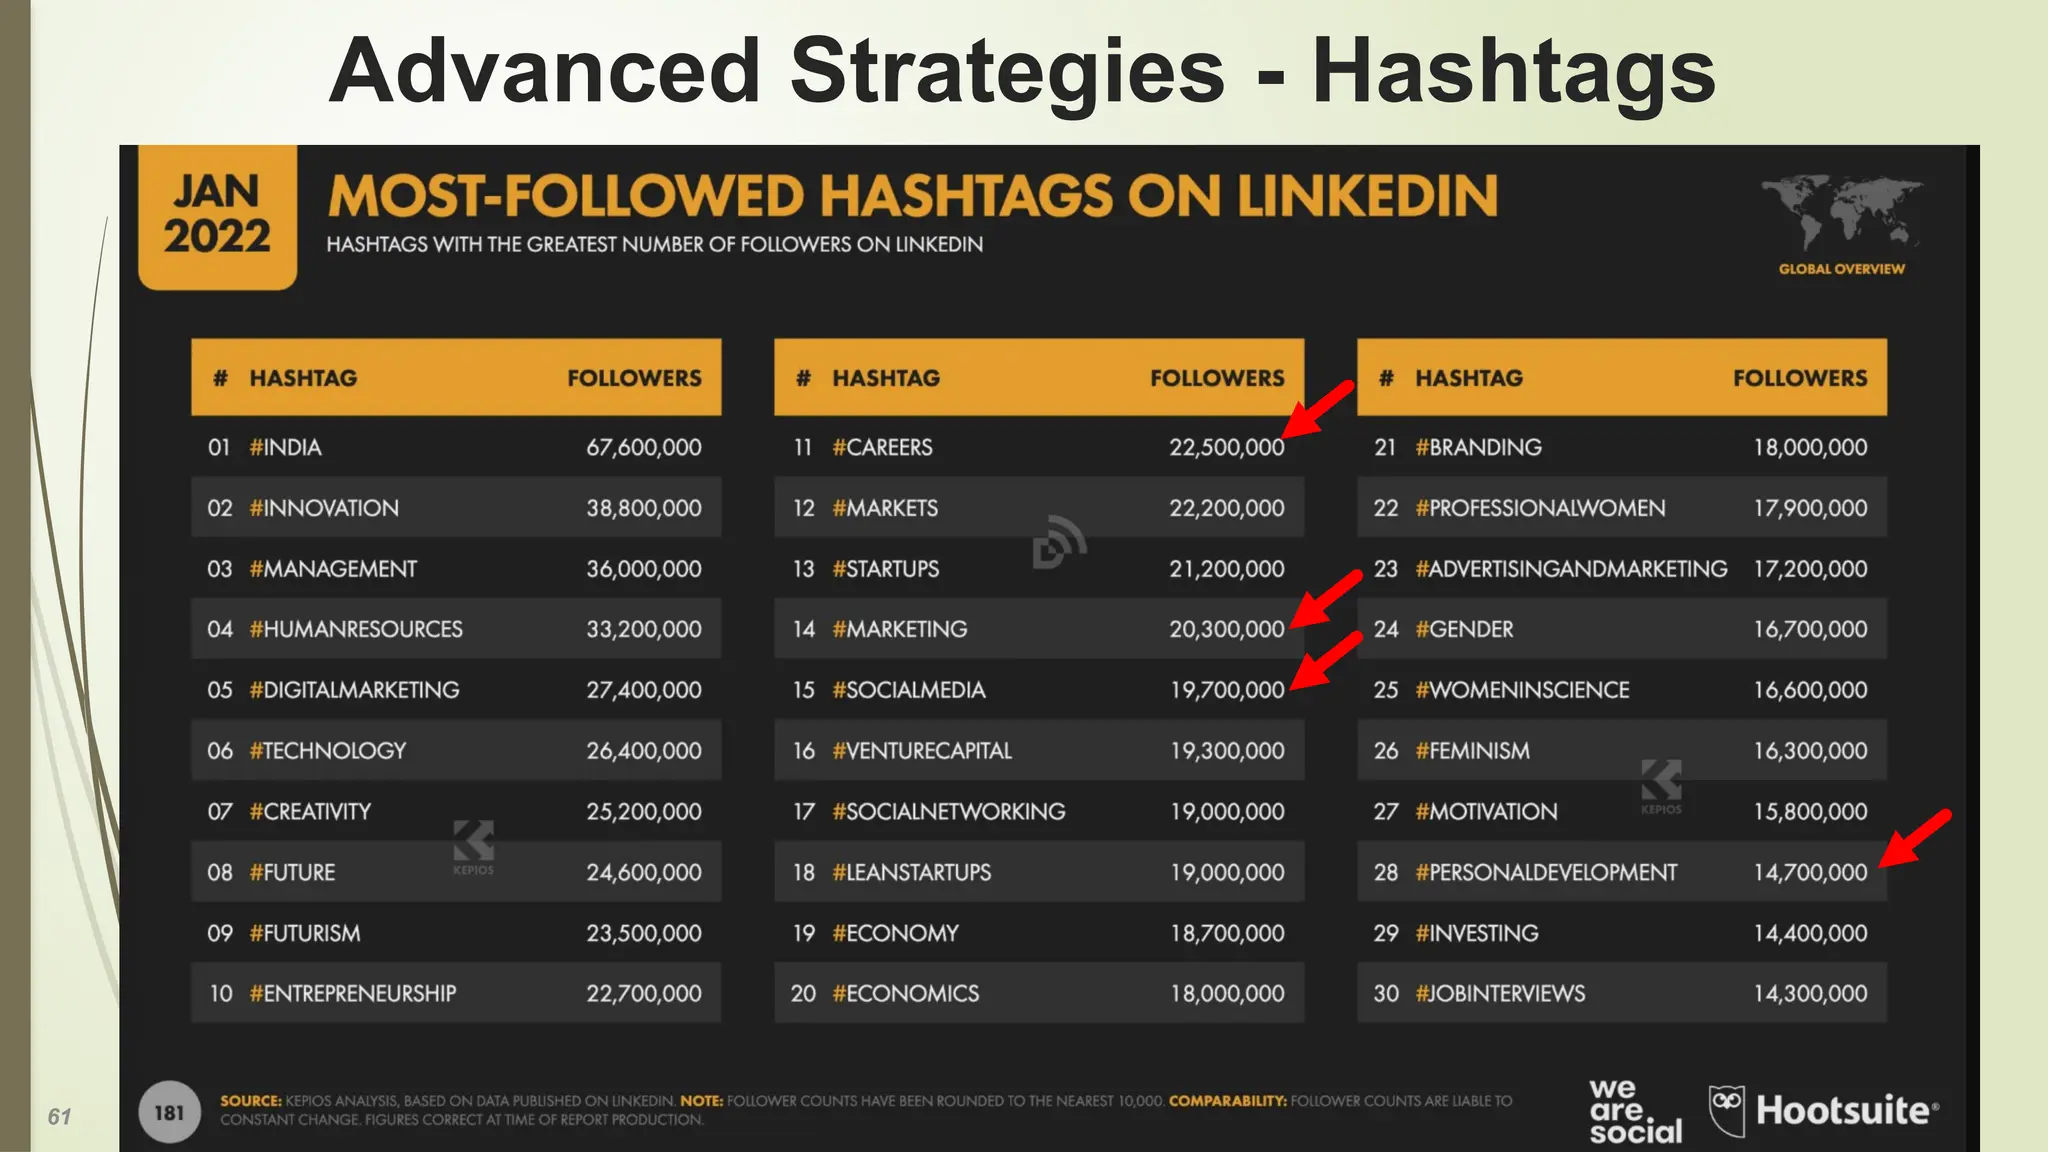Click the SOURCE footnote label
Image resolution: width=2048 pixels, height=1152 pixels.
251,1100
